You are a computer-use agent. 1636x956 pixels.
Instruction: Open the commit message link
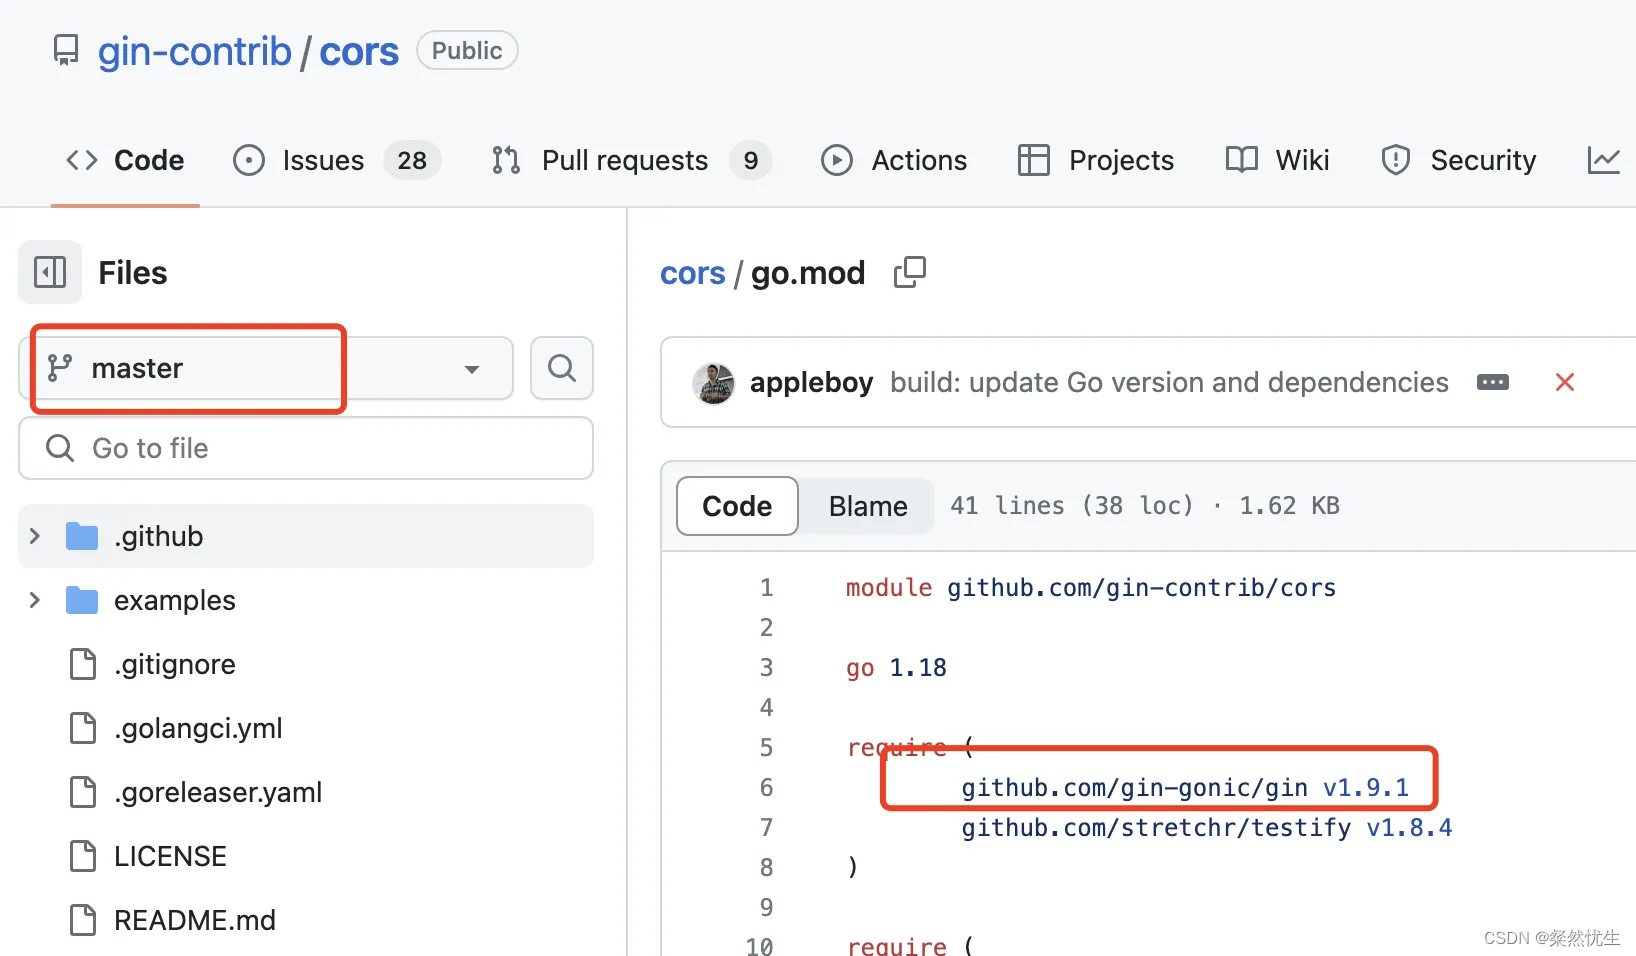tap(1169, 383)
